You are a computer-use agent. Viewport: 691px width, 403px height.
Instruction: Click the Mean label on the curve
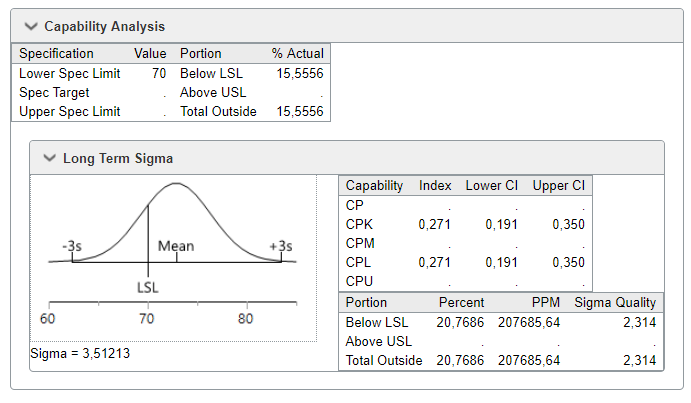(x=176, y=246)
